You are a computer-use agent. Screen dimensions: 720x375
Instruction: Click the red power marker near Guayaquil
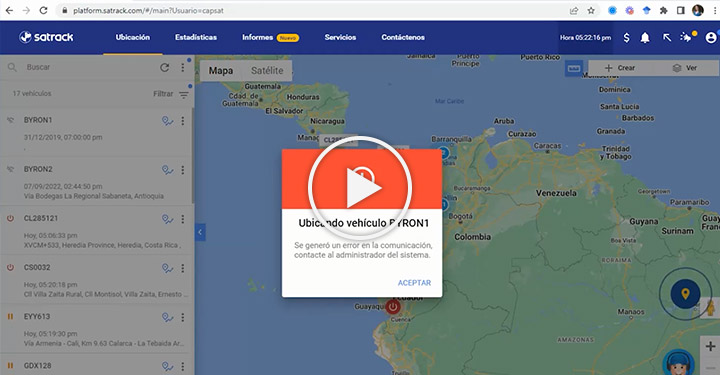(x=393, y=306)
